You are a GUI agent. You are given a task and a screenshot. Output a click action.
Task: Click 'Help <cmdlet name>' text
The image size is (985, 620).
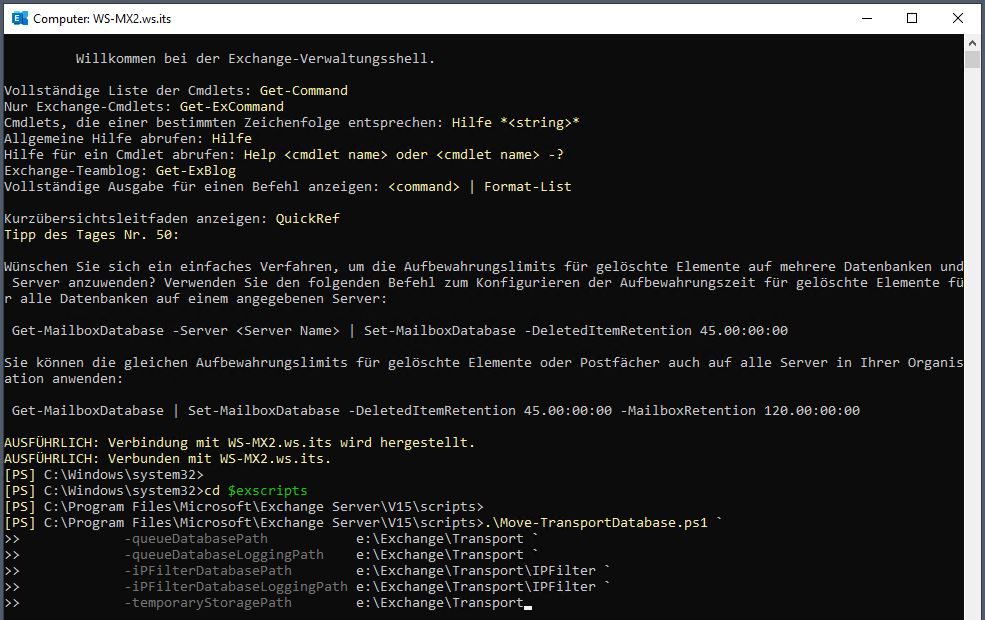(316, 155)
